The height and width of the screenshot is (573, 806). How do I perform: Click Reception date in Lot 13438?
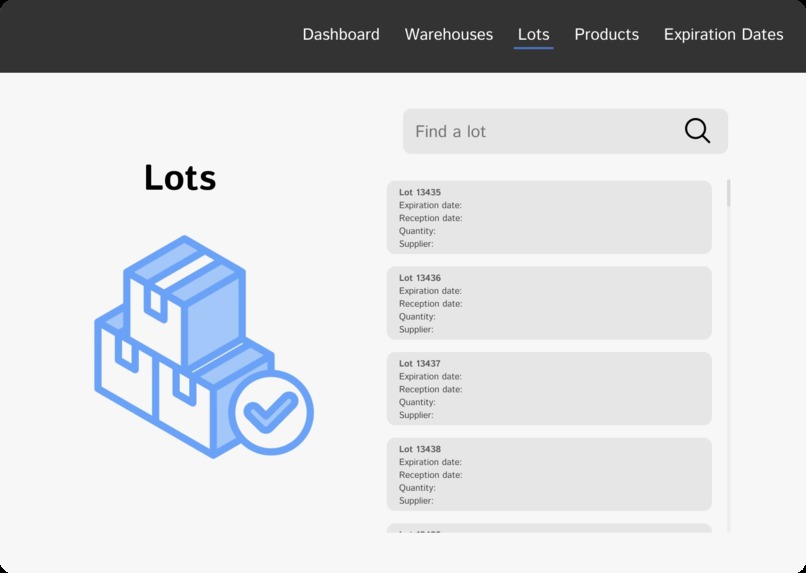pos(431,475)
